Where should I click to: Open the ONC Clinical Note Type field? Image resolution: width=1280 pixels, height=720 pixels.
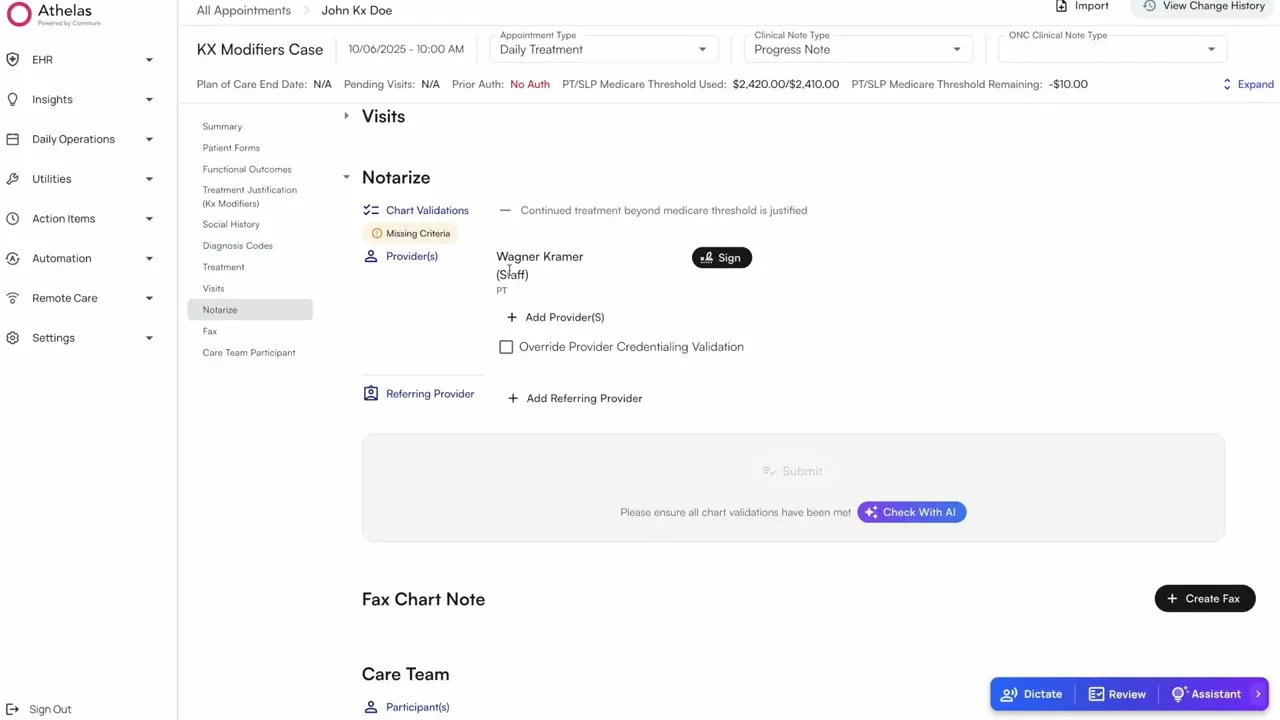point(1112,49)
